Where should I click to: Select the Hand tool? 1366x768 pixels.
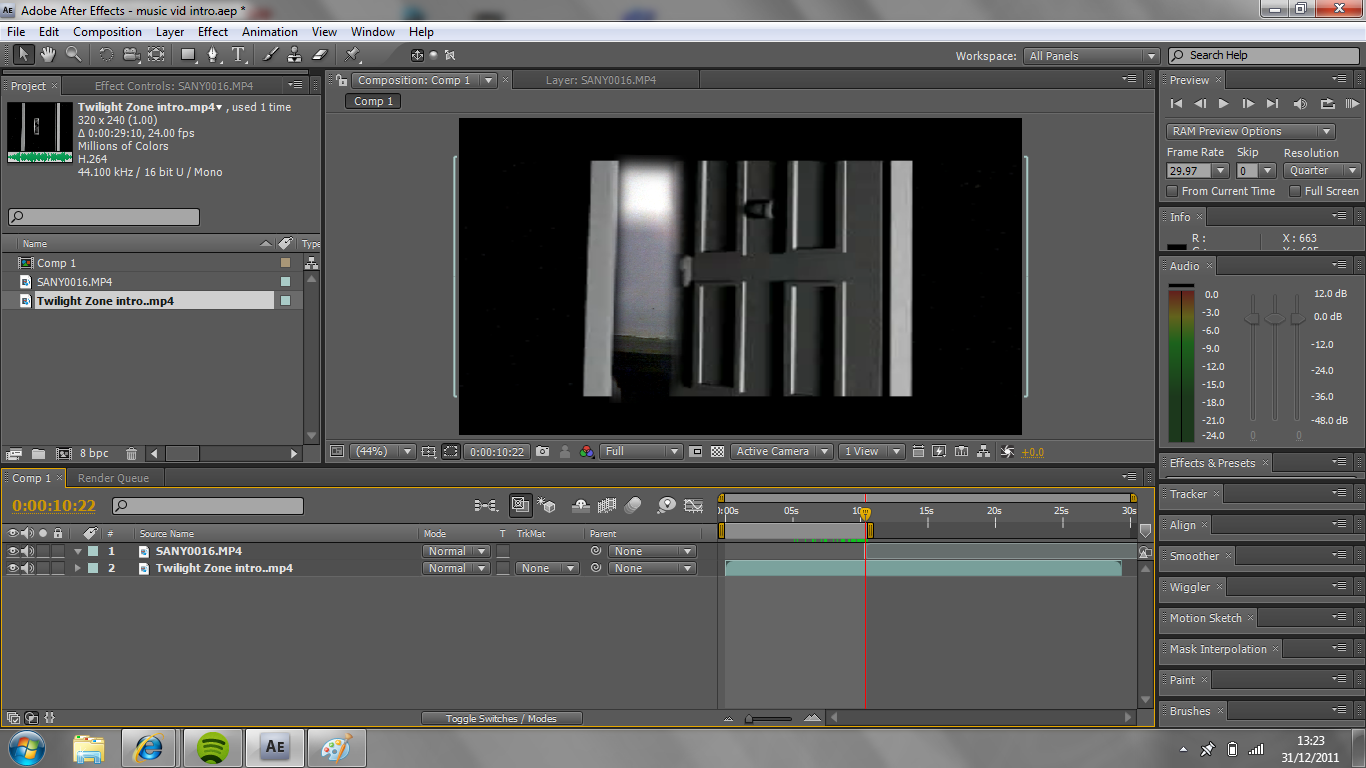(x=47, y=54)
